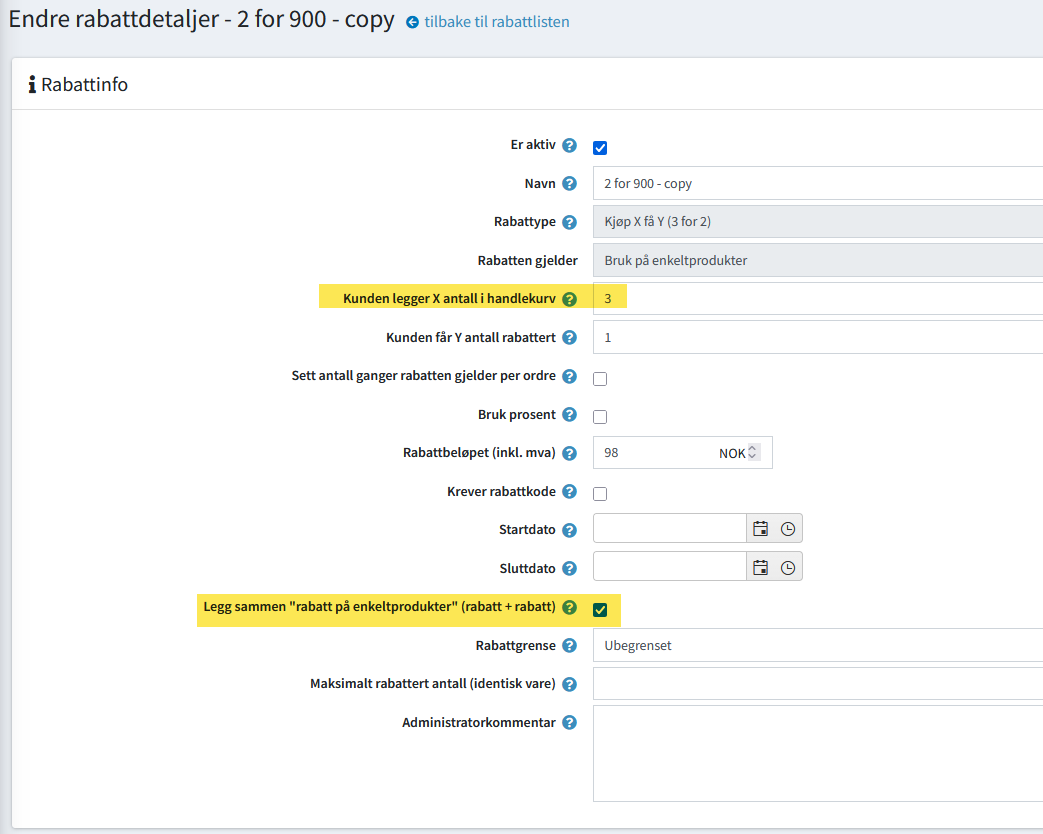Enable the Bruk prosent checkbox
This screenshot has height=834, width=1043.
point(600,417)
